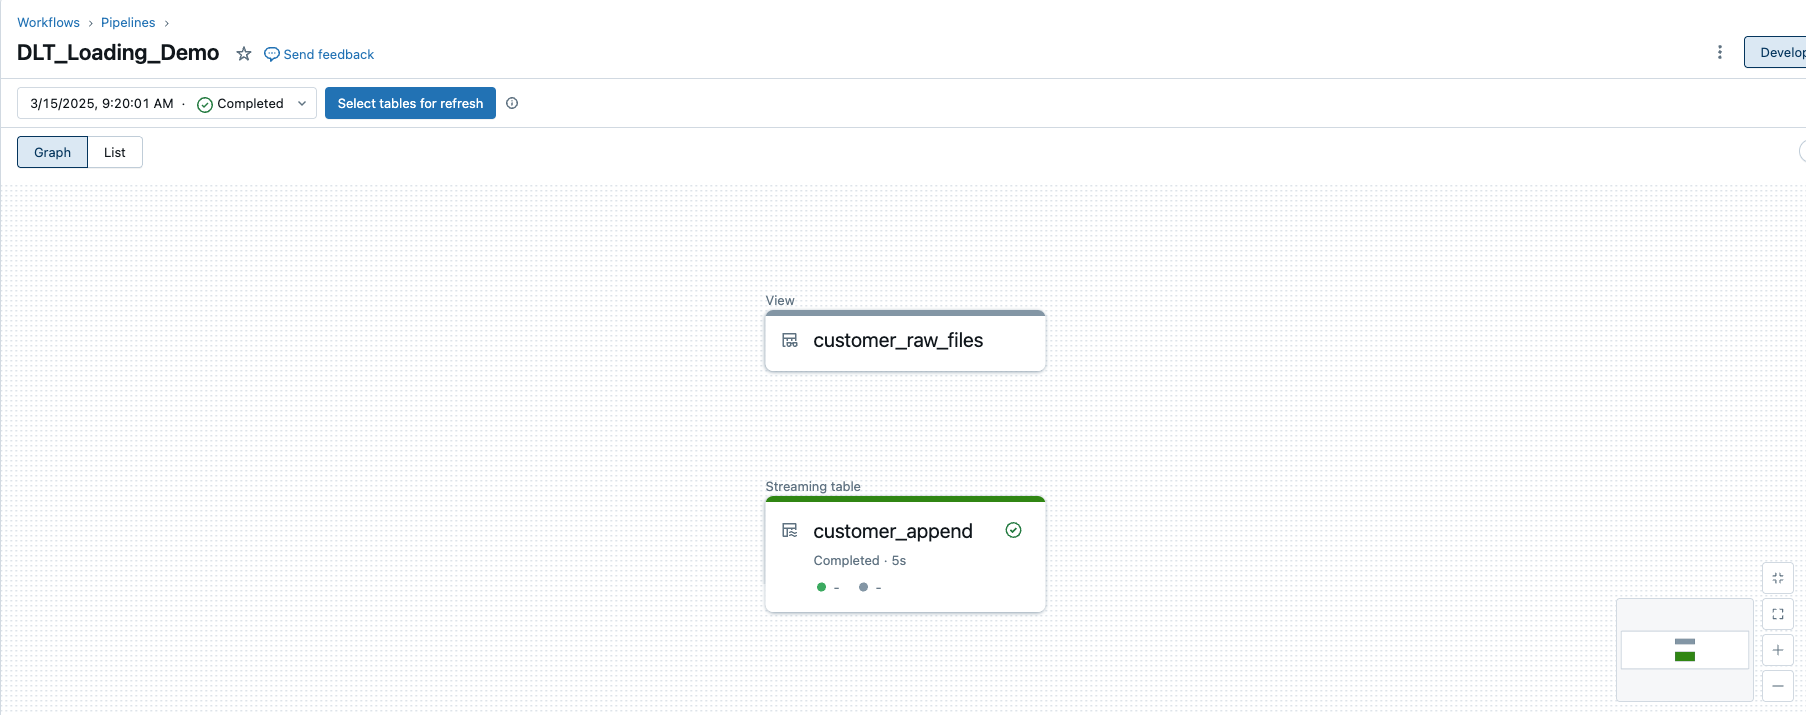Open the kebab menu with three vertical dots
Image resolution: width=1806 pixels, height=715 pixels.
1720,52
